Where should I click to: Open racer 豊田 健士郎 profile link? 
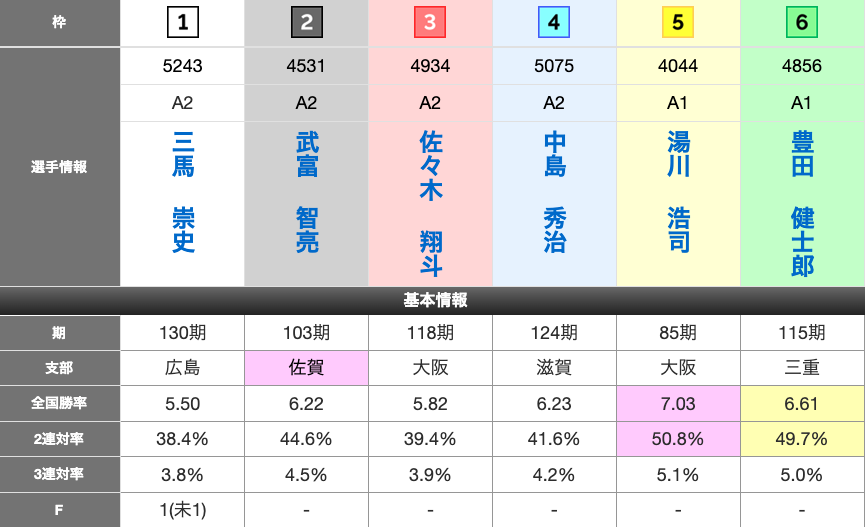[803, 204]
